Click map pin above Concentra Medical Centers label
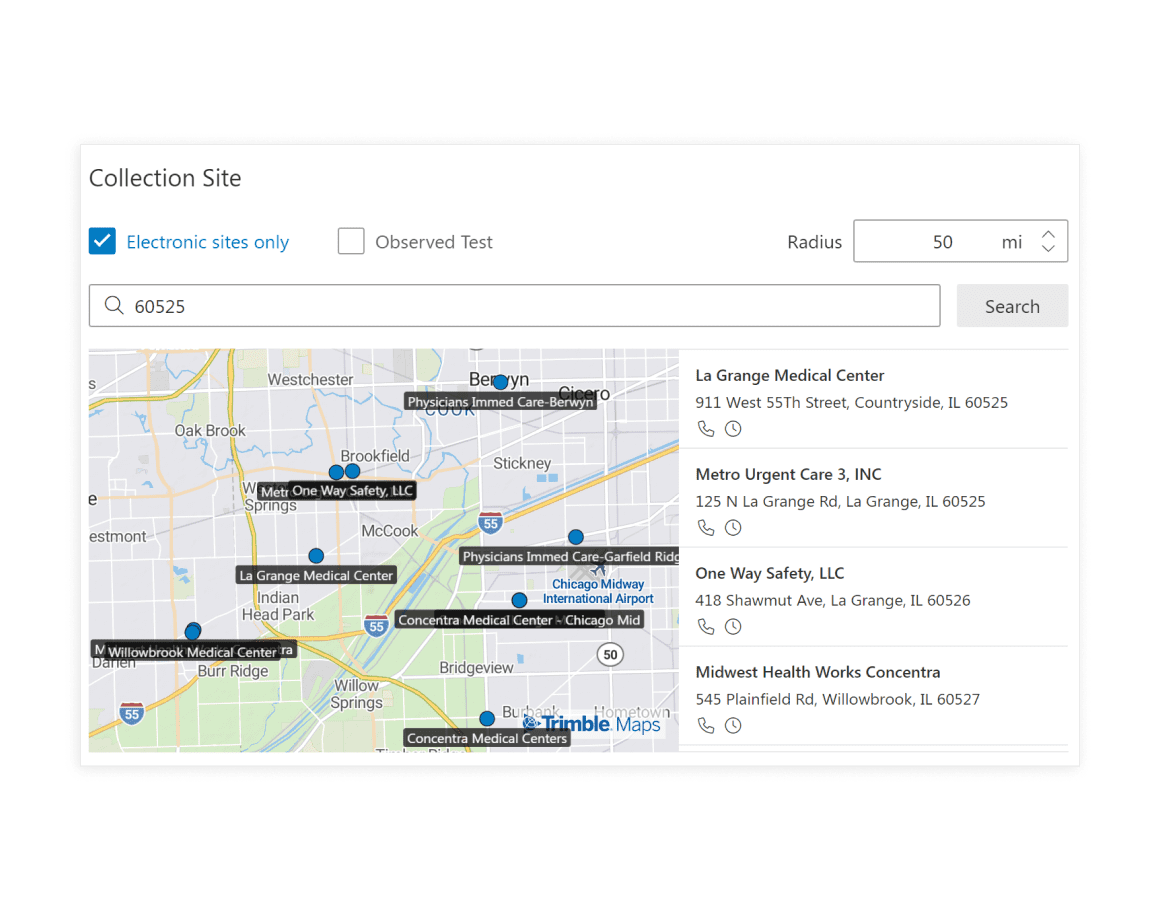The image size is (1160, 910). click(487, 718)
